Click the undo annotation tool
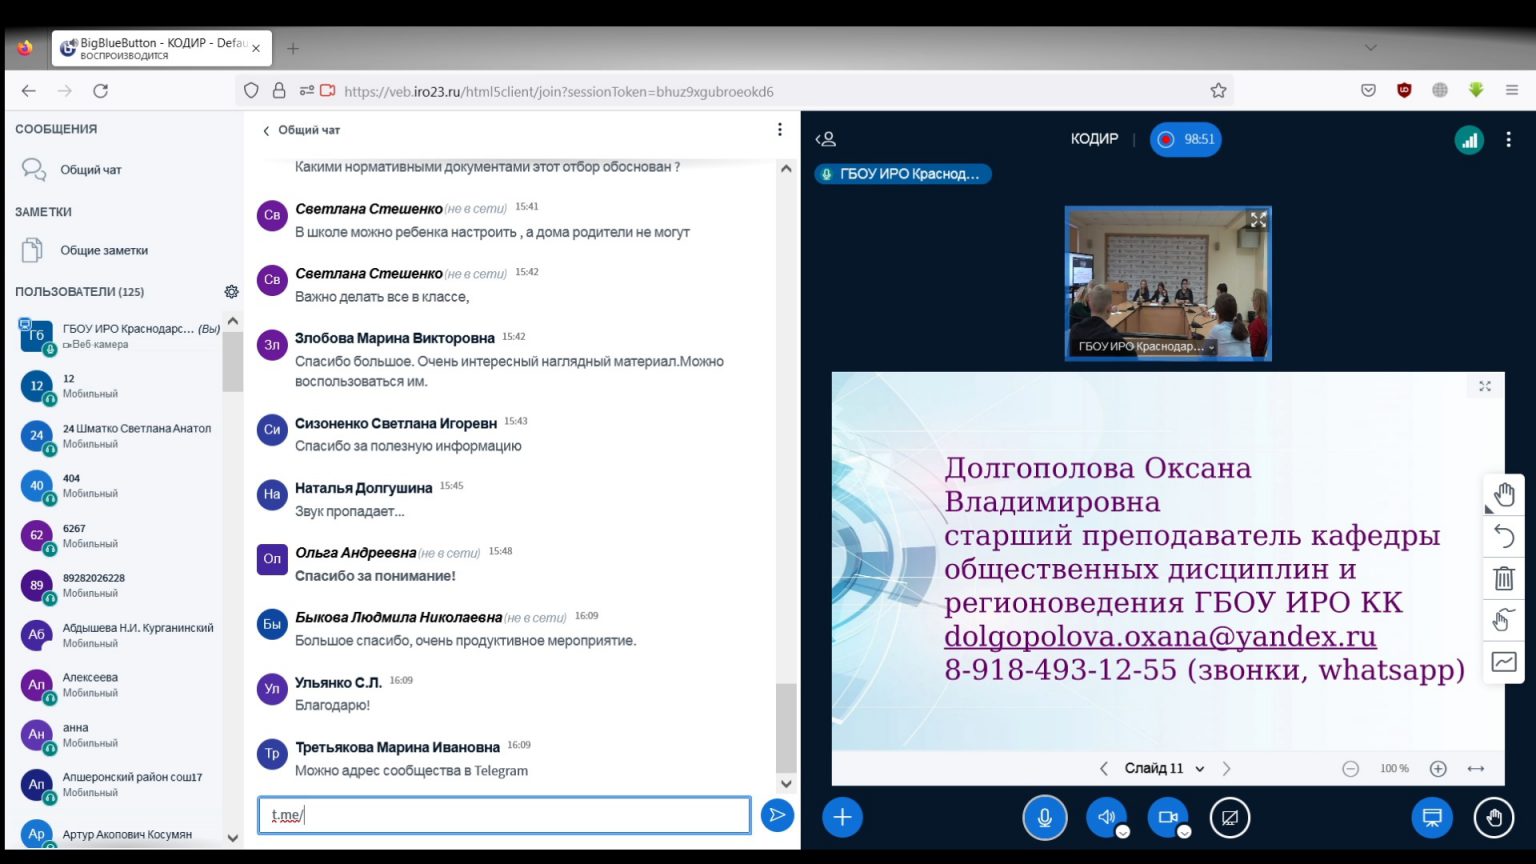1536x864 pixels. tap(1503, 537)
